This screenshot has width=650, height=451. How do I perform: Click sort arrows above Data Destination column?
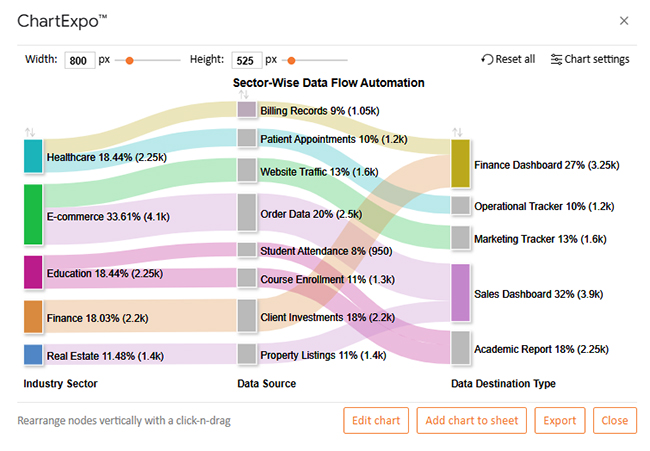click(458, 132)
